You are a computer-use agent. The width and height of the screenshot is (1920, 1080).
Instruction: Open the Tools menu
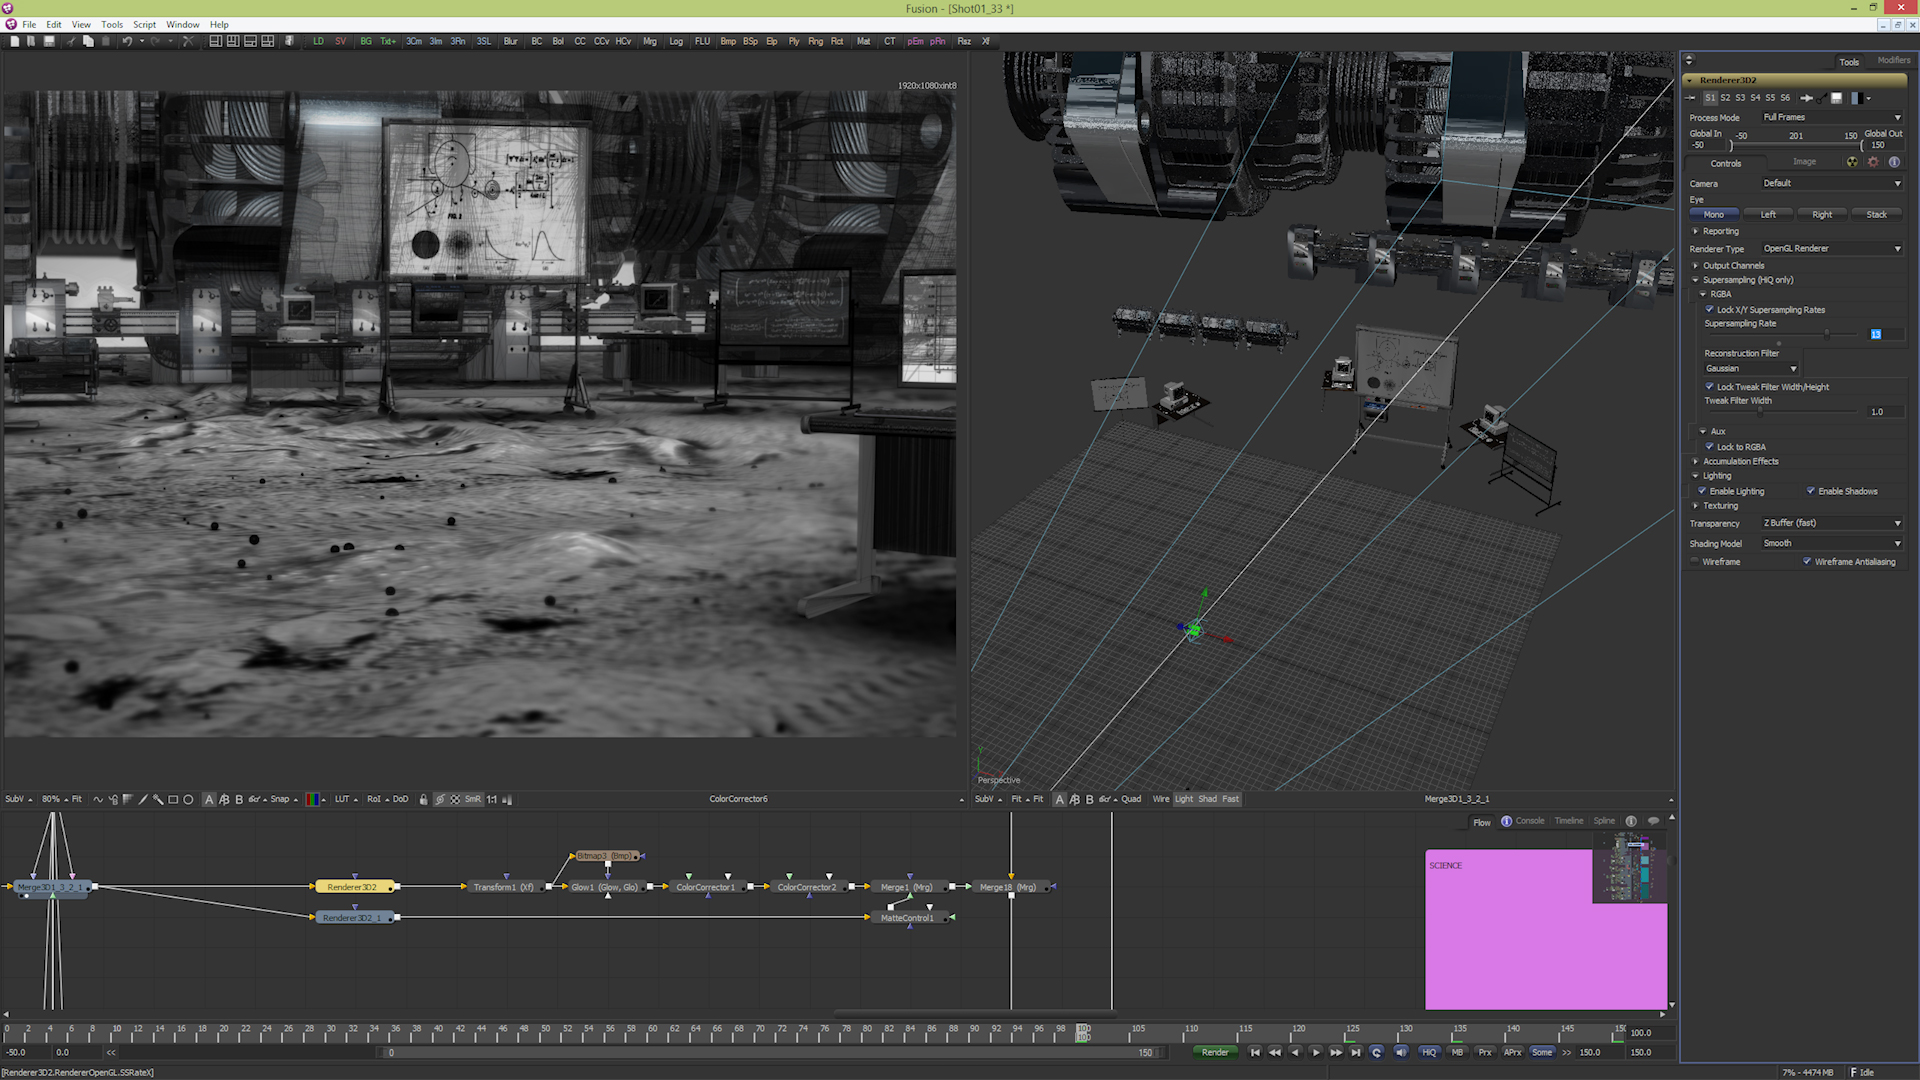(112, 25)
